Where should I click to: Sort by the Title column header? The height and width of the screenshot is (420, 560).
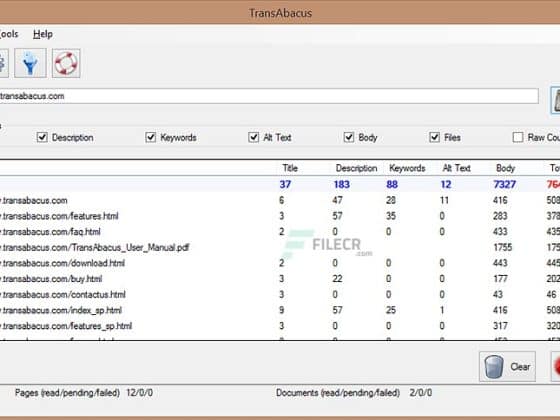(290, 168)
